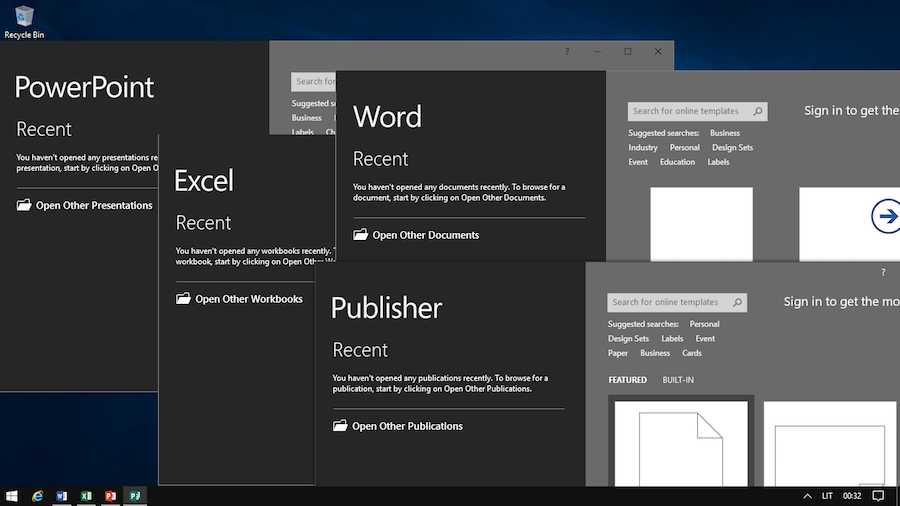
Task: Click the Windows Start button
Action: [12, 496]
